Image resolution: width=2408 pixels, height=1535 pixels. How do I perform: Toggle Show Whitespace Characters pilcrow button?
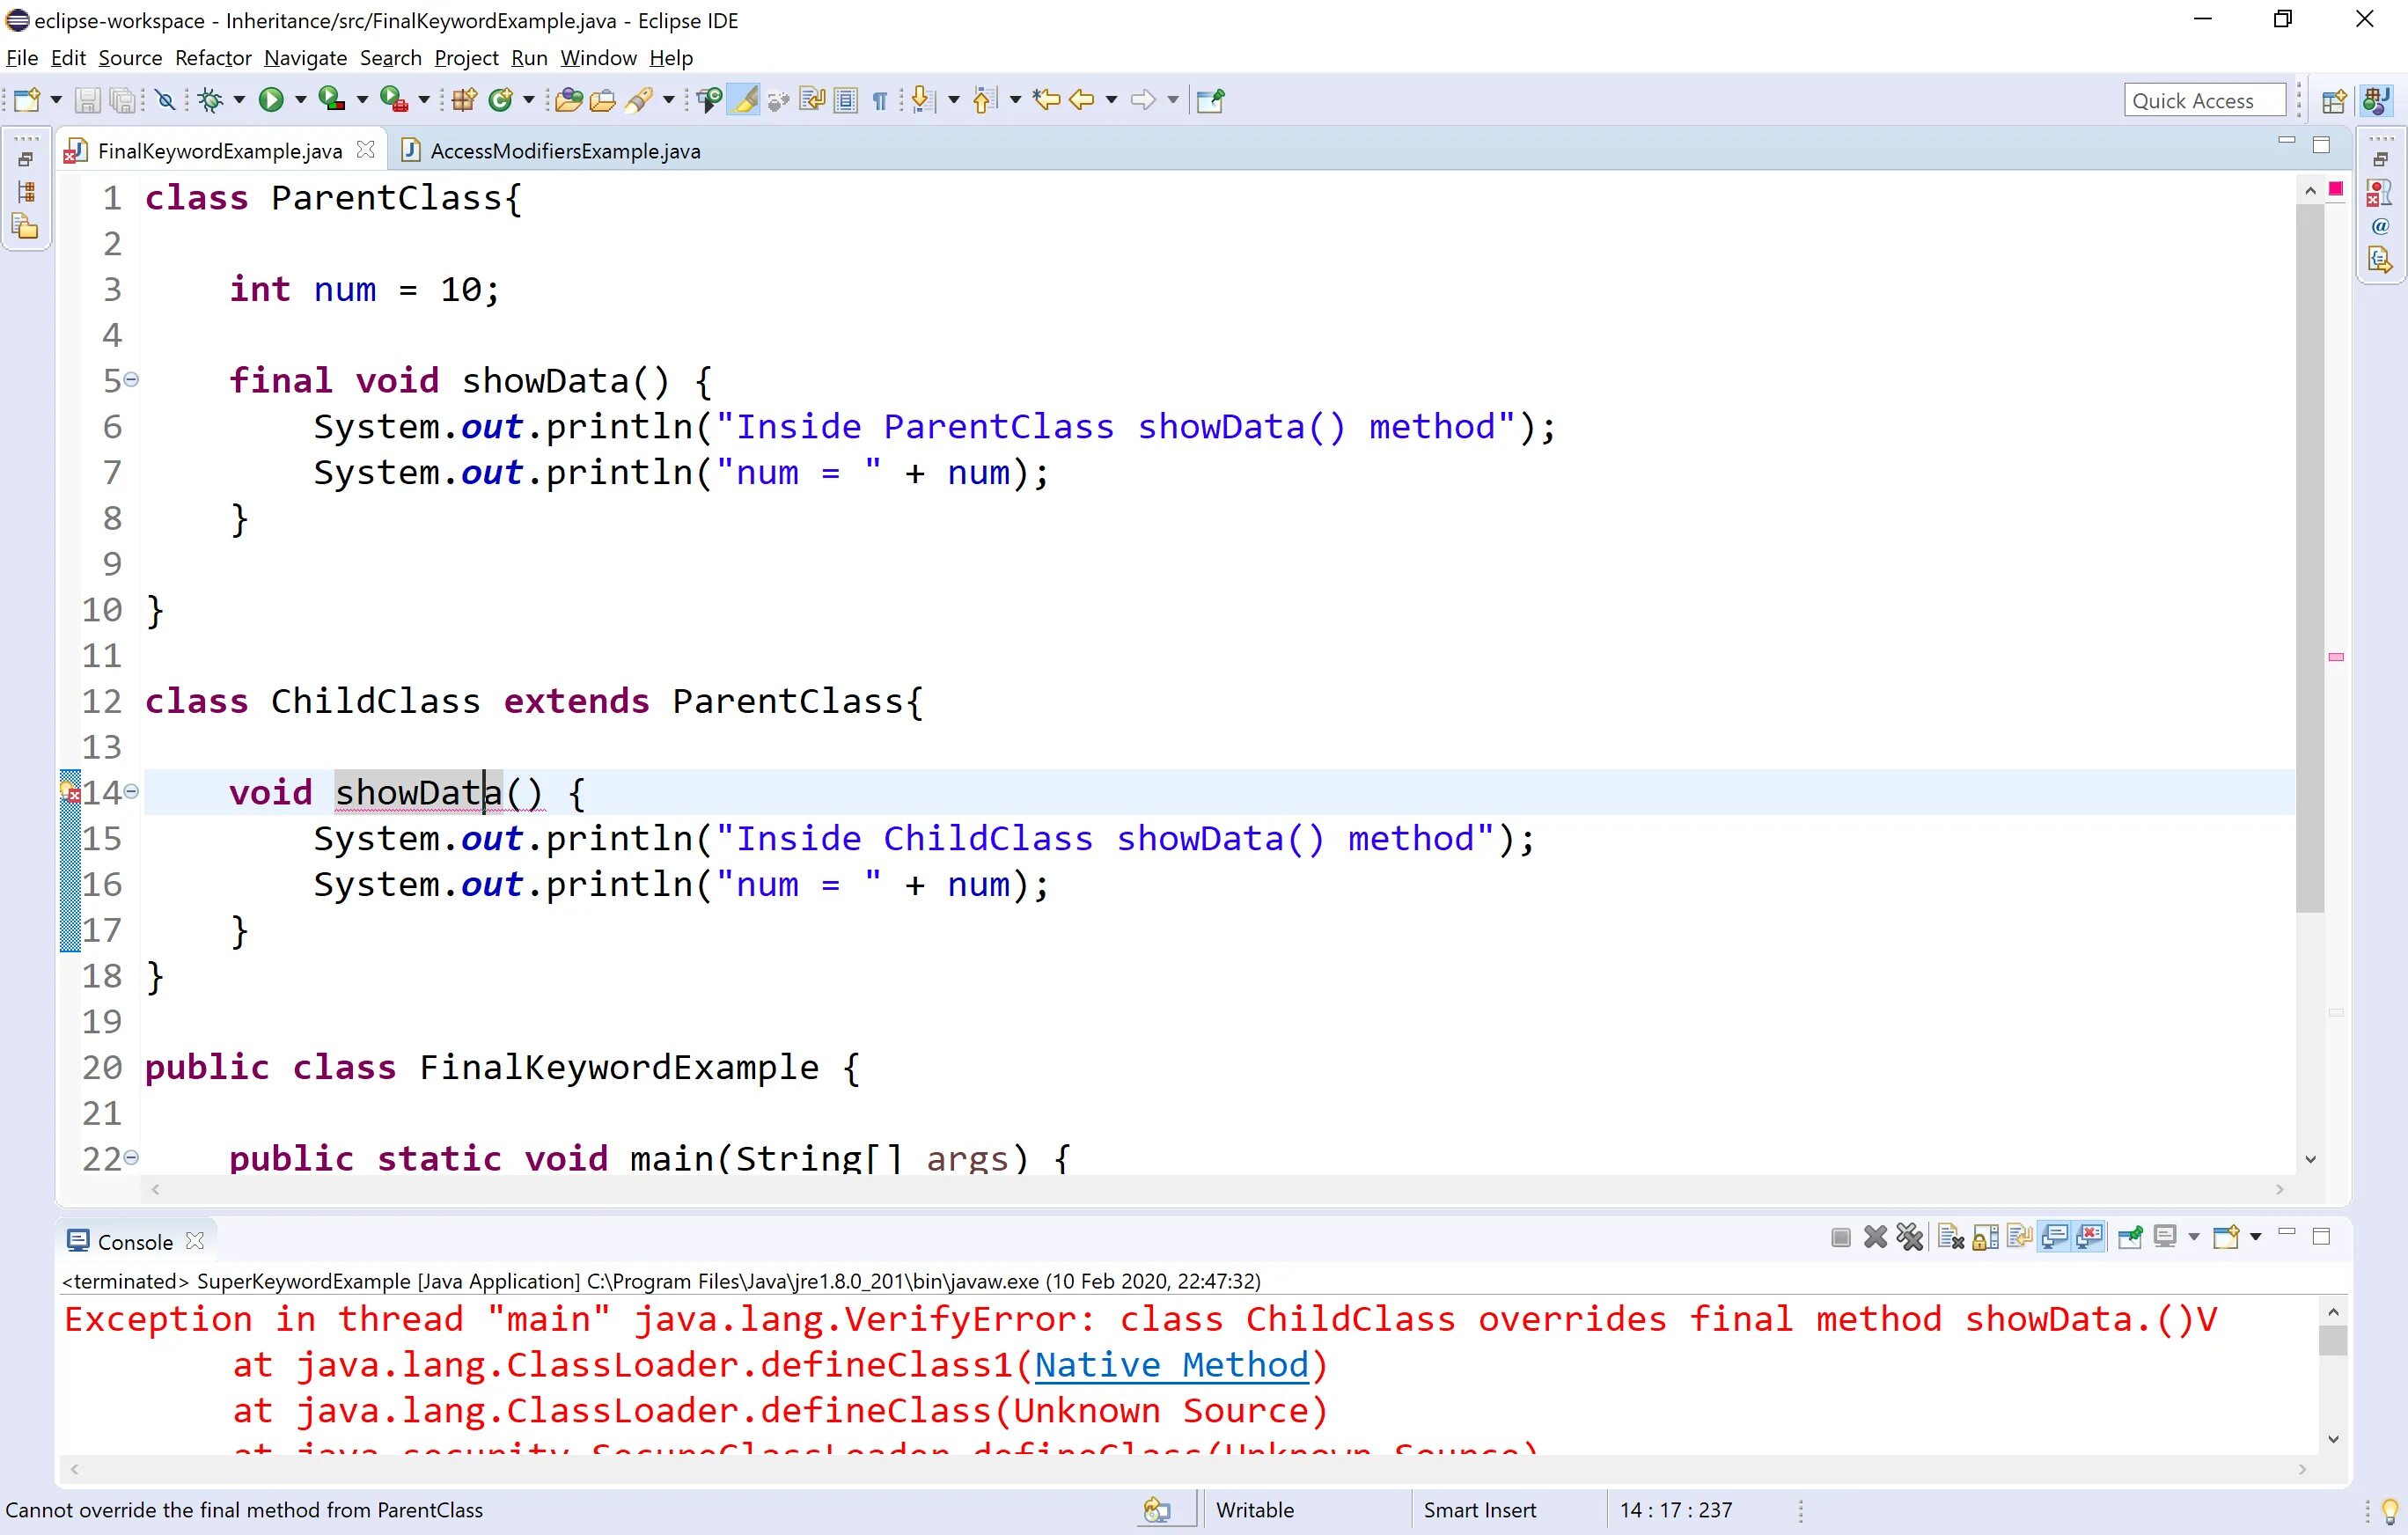point(880,99)
